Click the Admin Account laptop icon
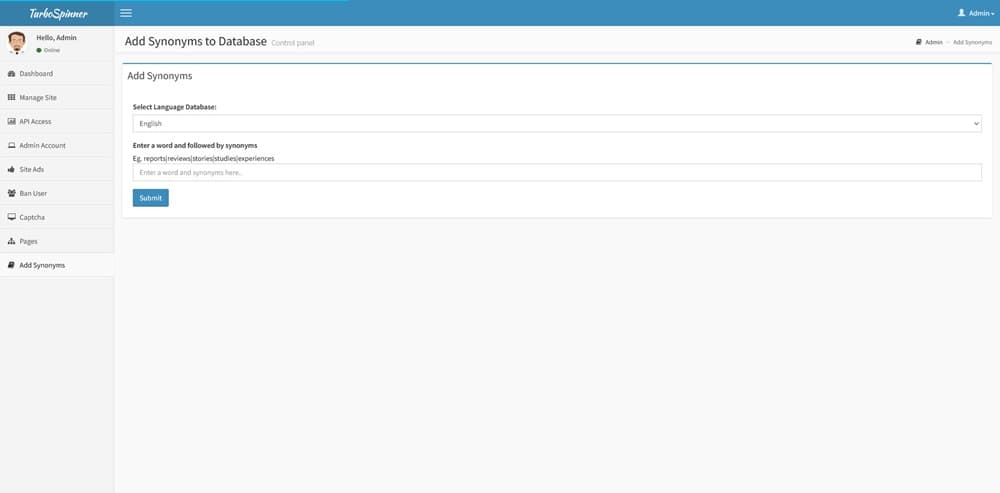The height and width of the screenshot is (493, 1000). tap(11, 146)
